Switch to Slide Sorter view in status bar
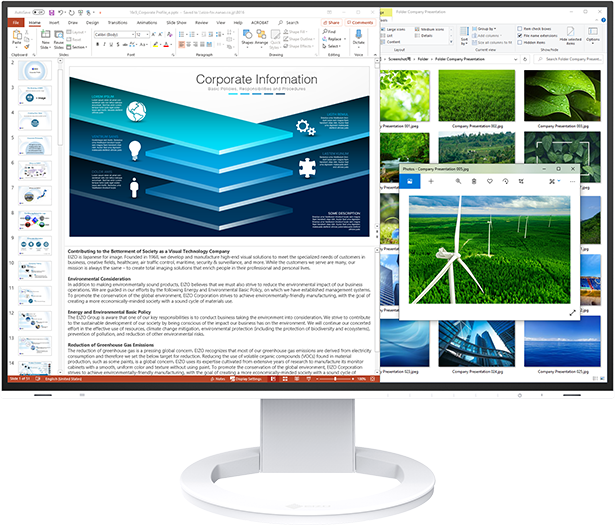The height and width of the screenshot is (525, 615). (285, 379)
